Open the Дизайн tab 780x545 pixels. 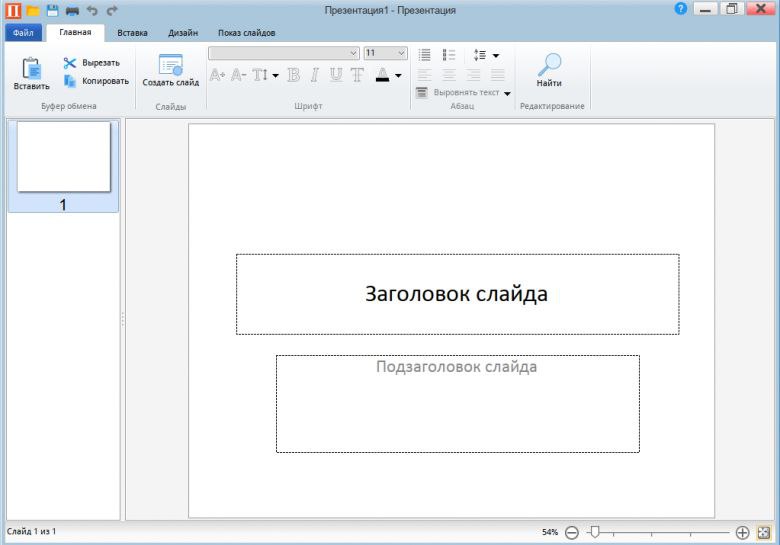point(183,33)
